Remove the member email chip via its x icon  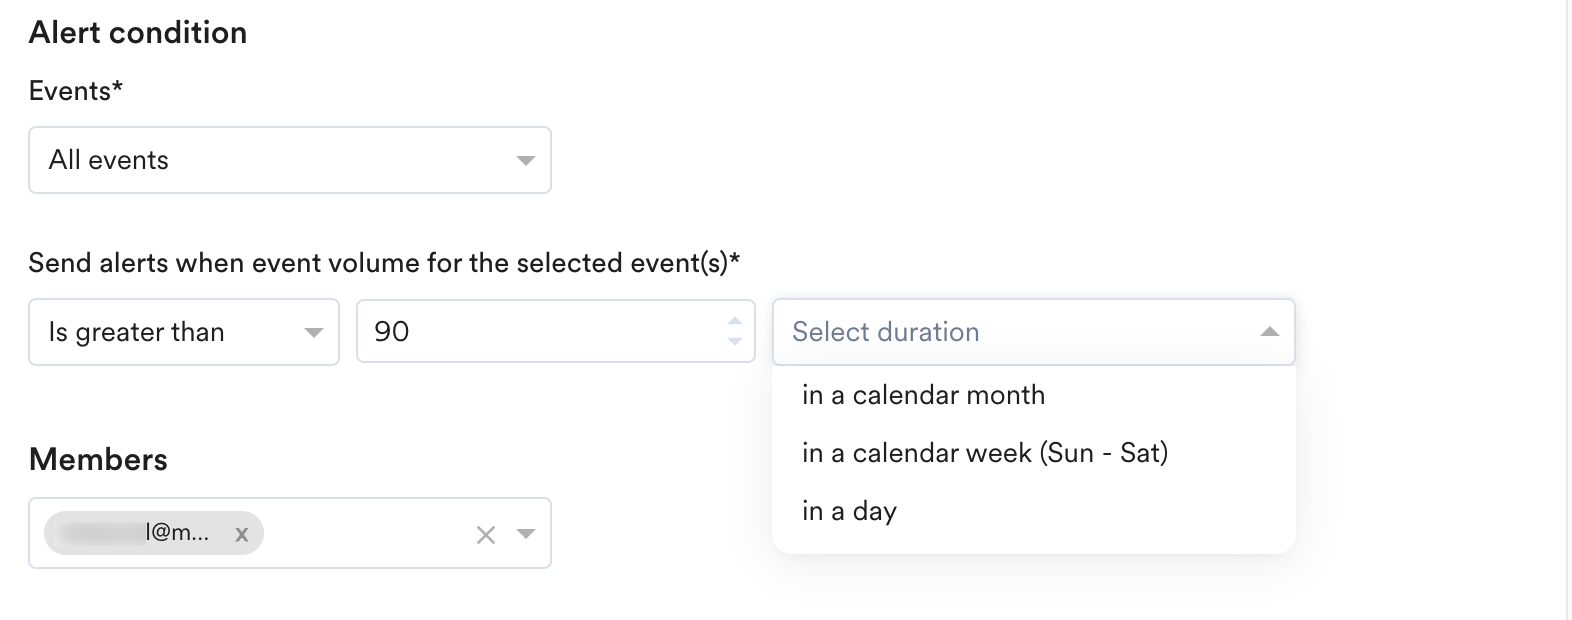242,534
